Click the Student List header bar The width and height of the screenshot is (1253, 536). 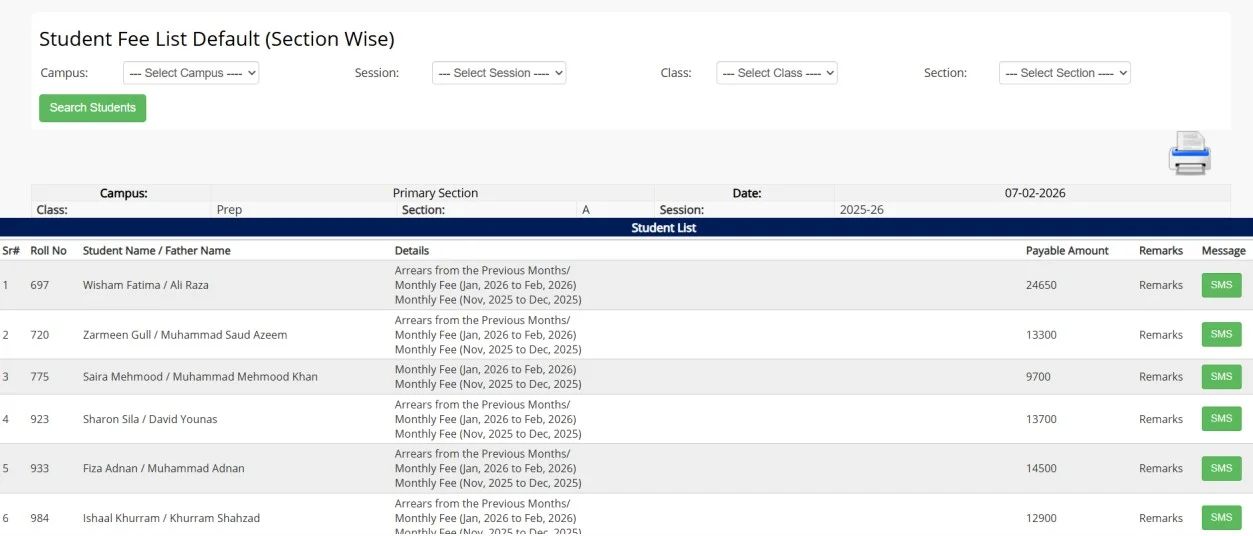pyautogui.click(x=663, y=228)
